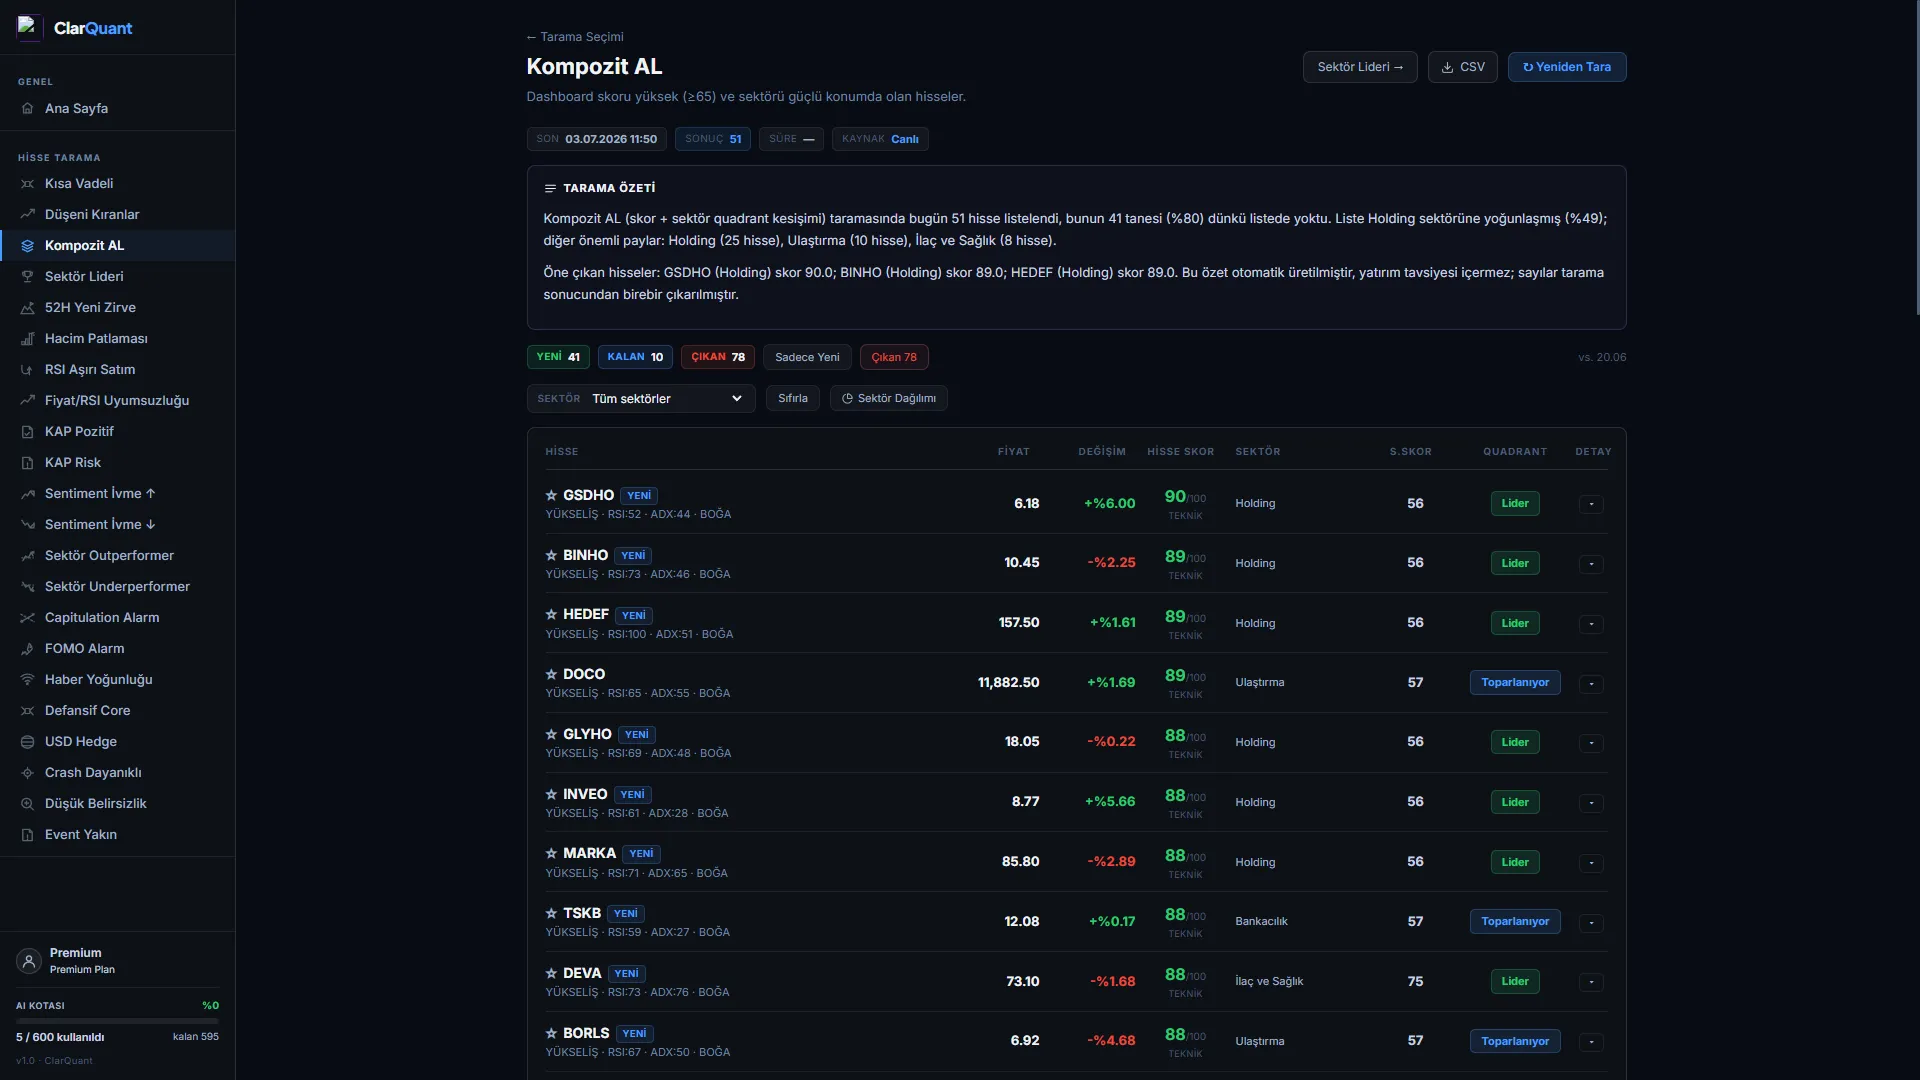Viewport: 1920px width, 1080px height.
Task: Expand detail for GSDHO row
Action: click(1591, 504)
